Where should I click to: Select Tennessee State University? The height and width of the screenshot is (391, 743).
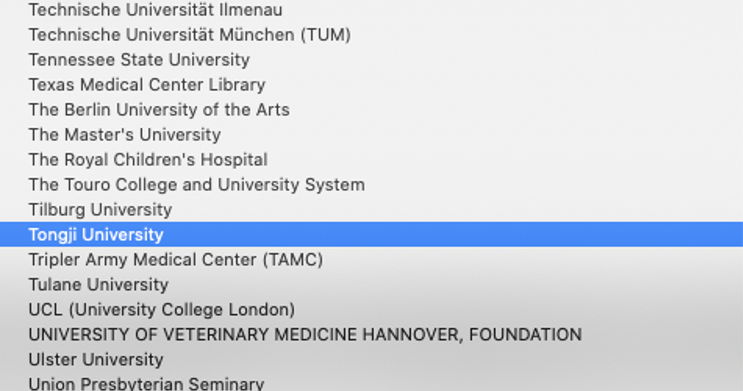pyautogui.click(x=372, y=60)
